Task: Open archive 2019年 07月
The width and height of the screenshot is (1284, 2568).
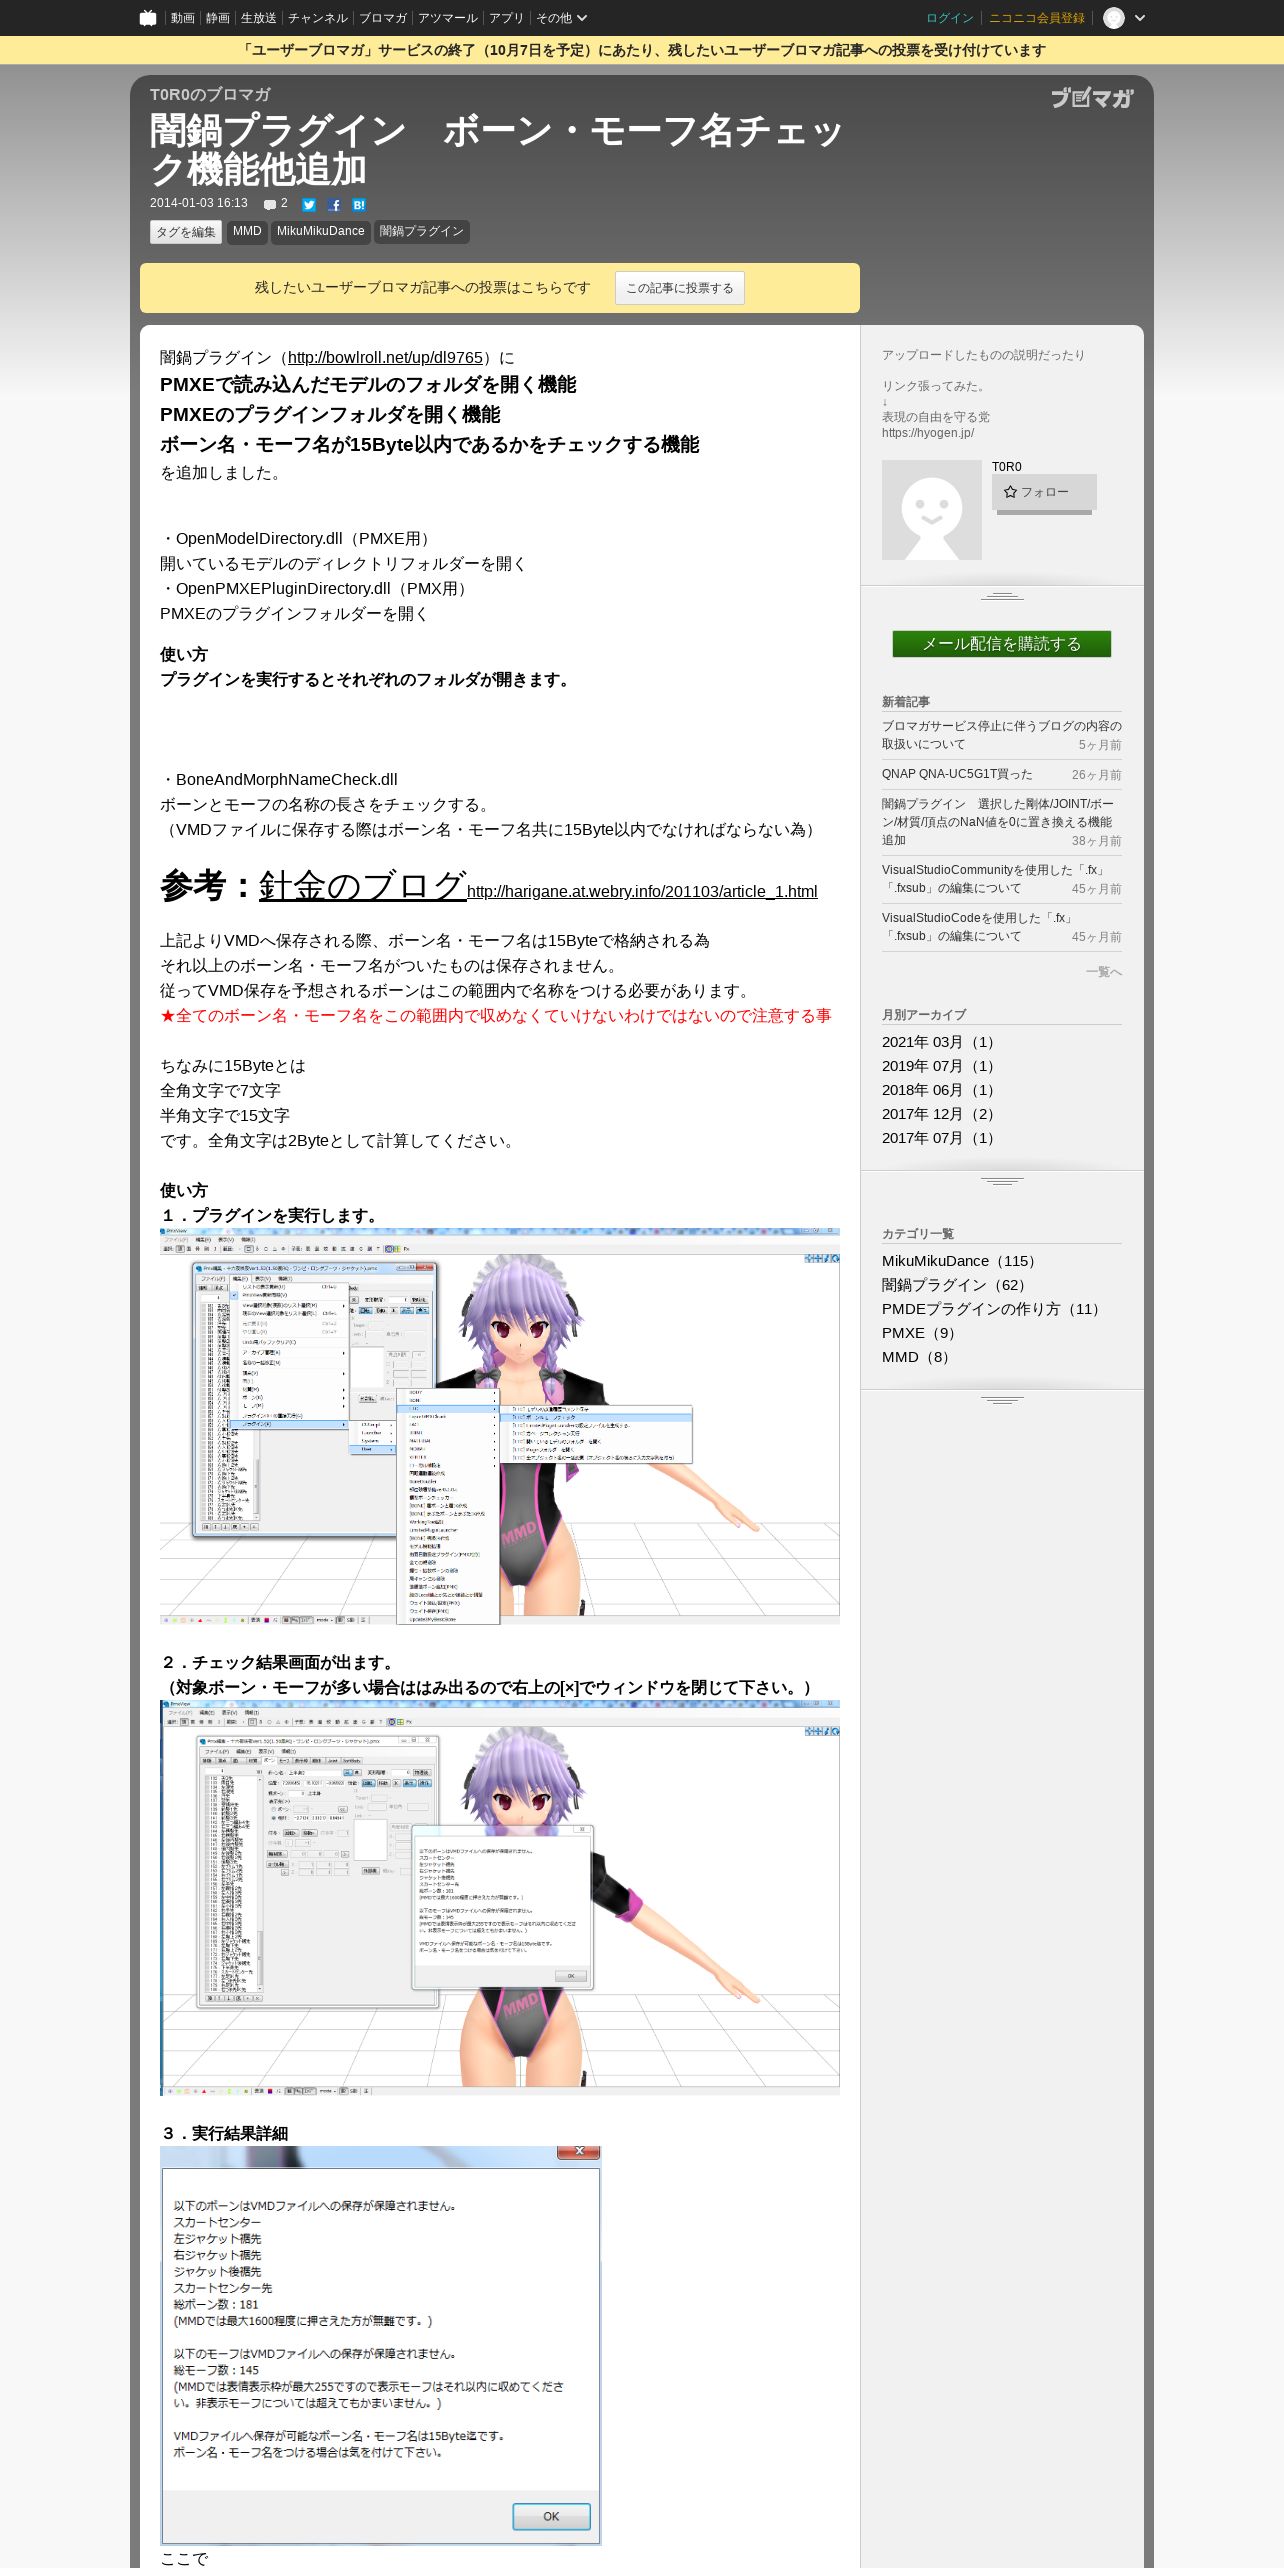Action: click(940, 1066)
